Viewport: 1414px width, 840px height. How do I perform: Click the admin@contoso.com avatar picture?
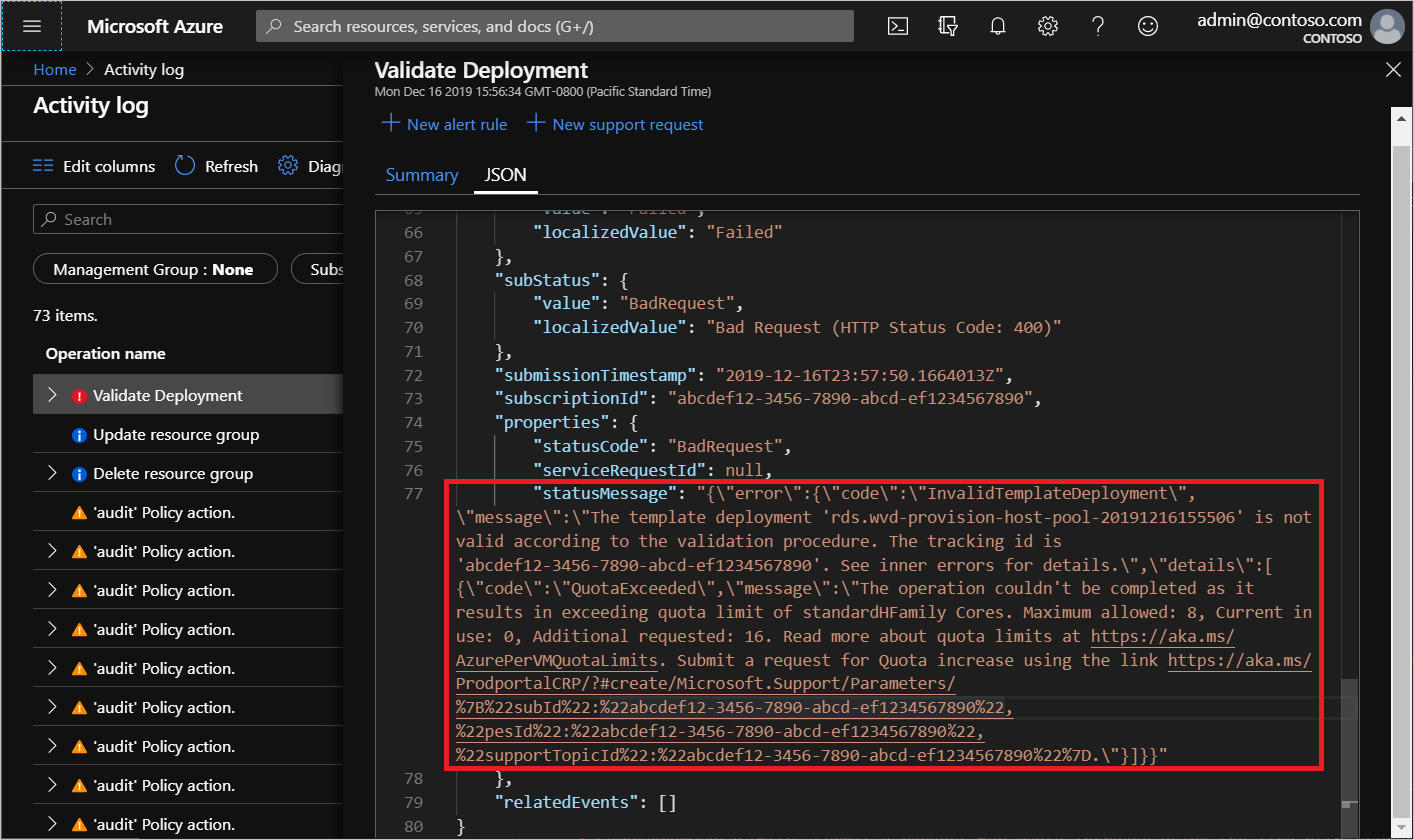tap(1387, 27)
